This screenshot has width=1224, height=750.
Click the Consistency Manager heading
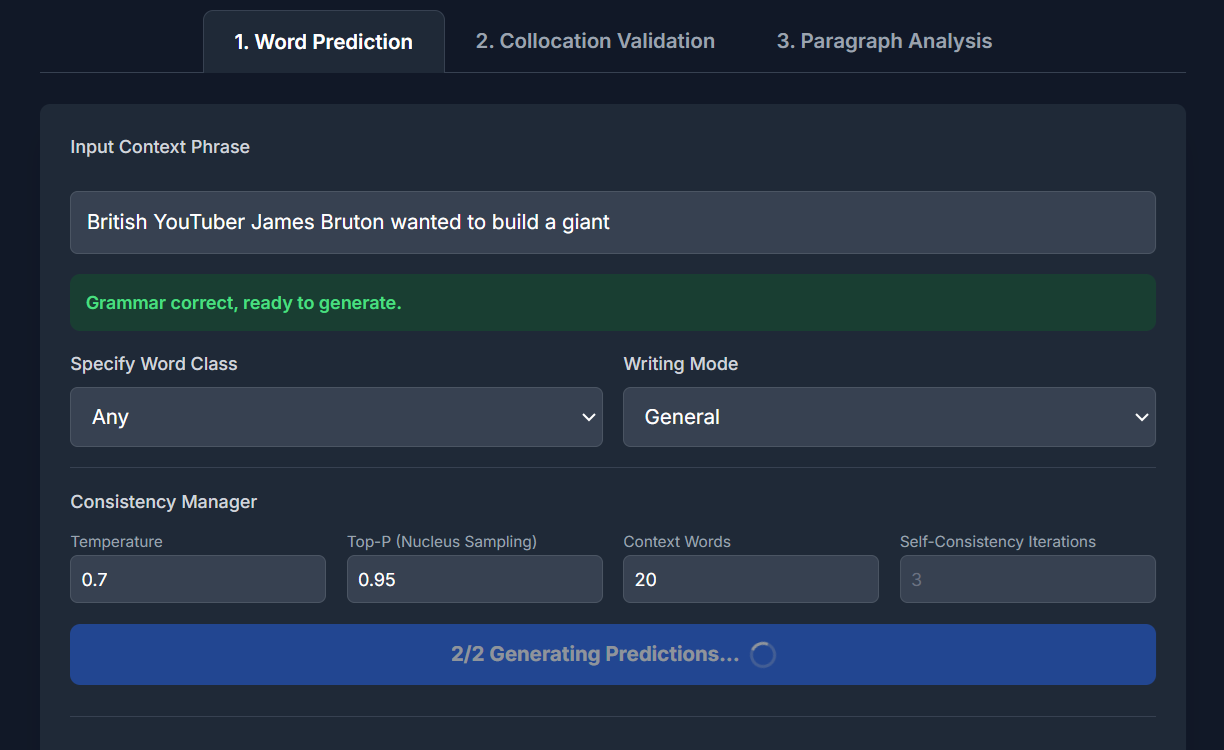click(164, 502)
